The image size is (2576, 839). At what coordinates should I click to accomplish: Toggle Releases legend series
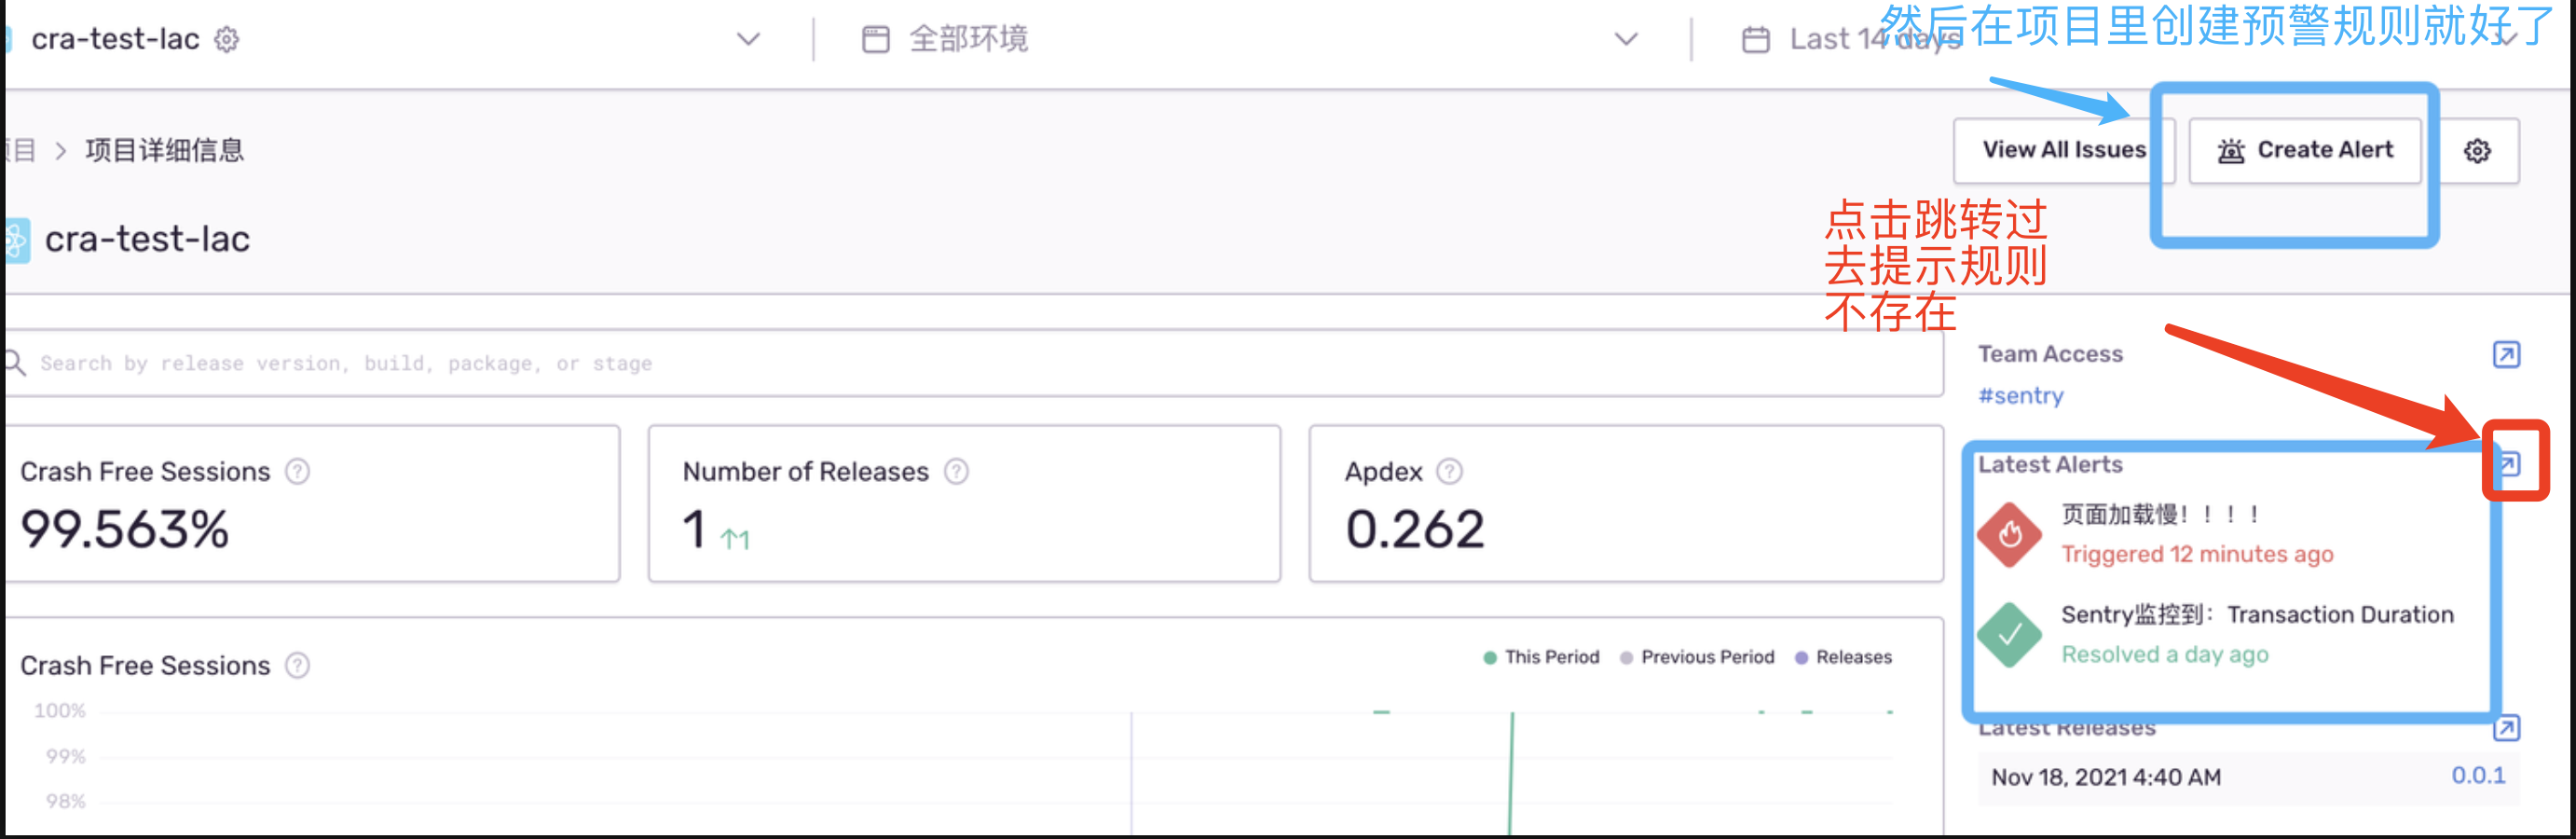1843,657
